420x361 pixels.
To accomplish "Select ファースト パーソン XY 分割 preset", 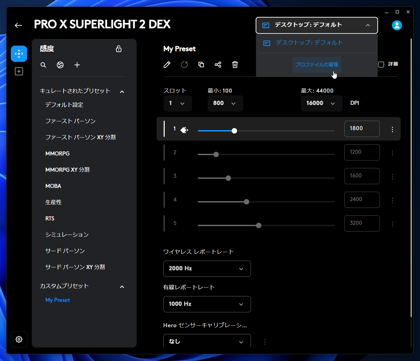I will click(x=80, y=137).
